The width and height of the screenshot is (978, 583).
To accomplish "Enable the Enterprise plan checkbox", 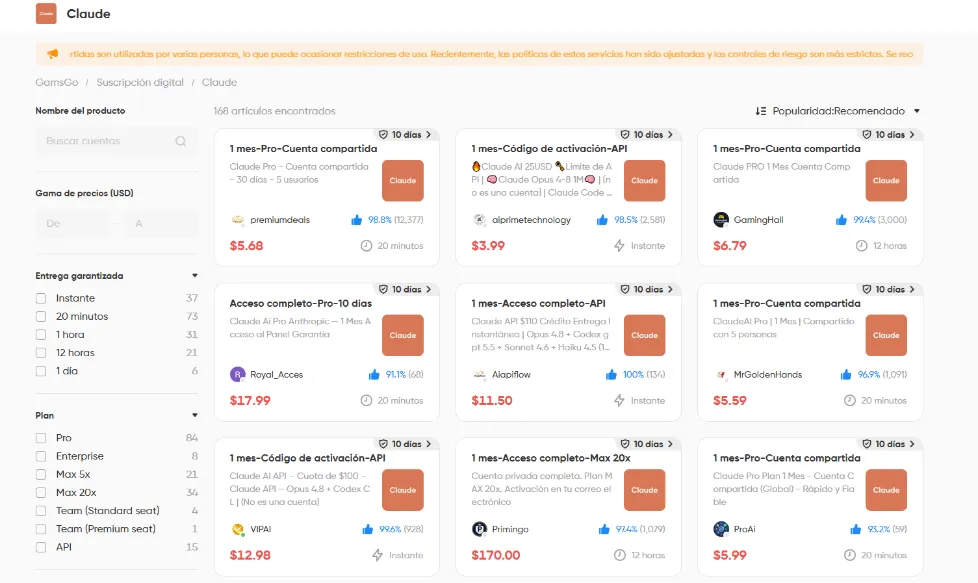I will [41, 456].
